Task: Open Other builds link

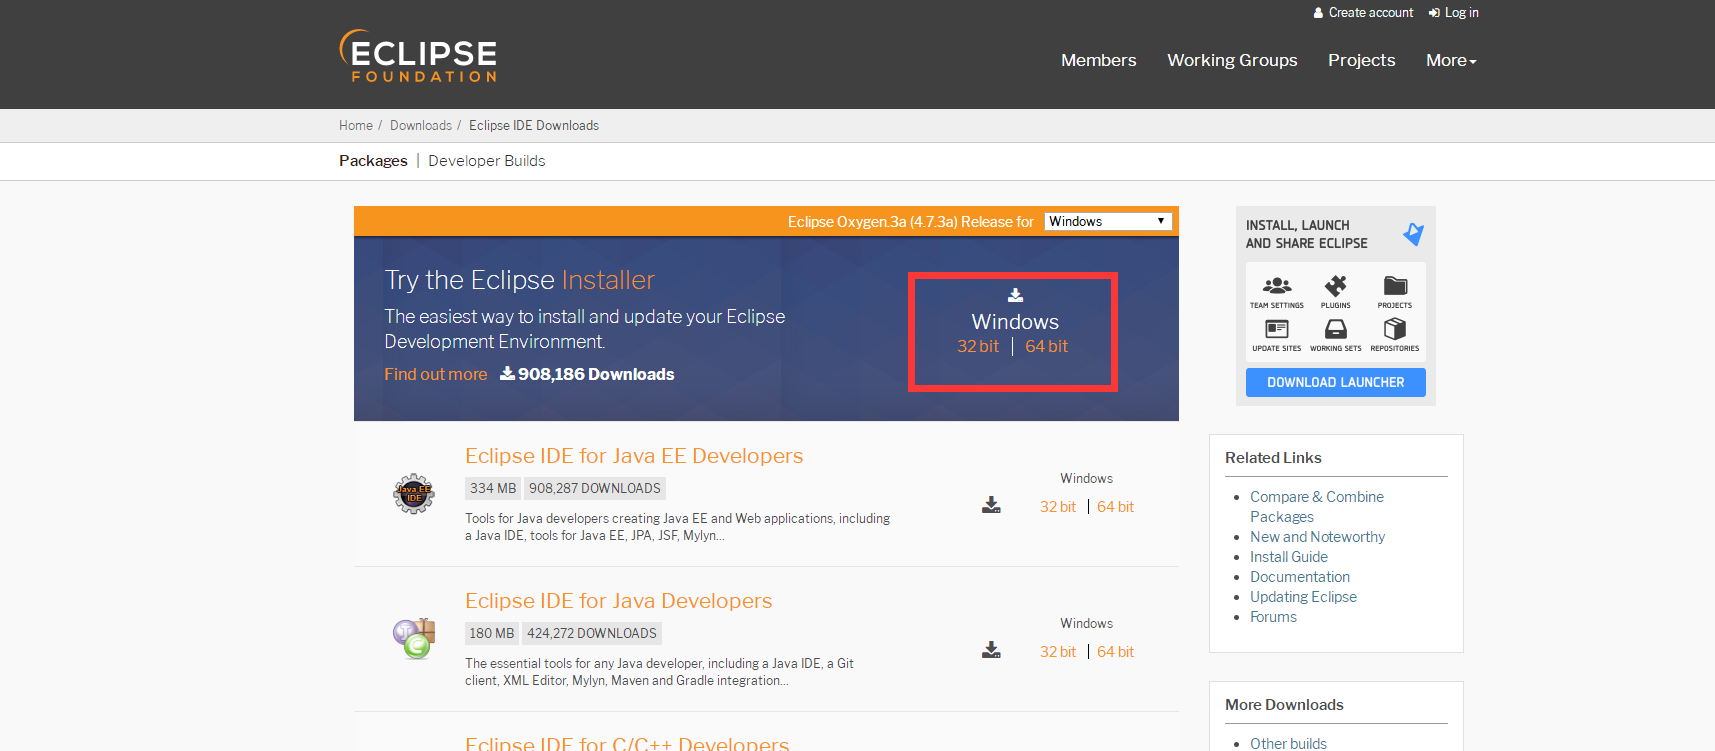Action: pos(1288,743)
